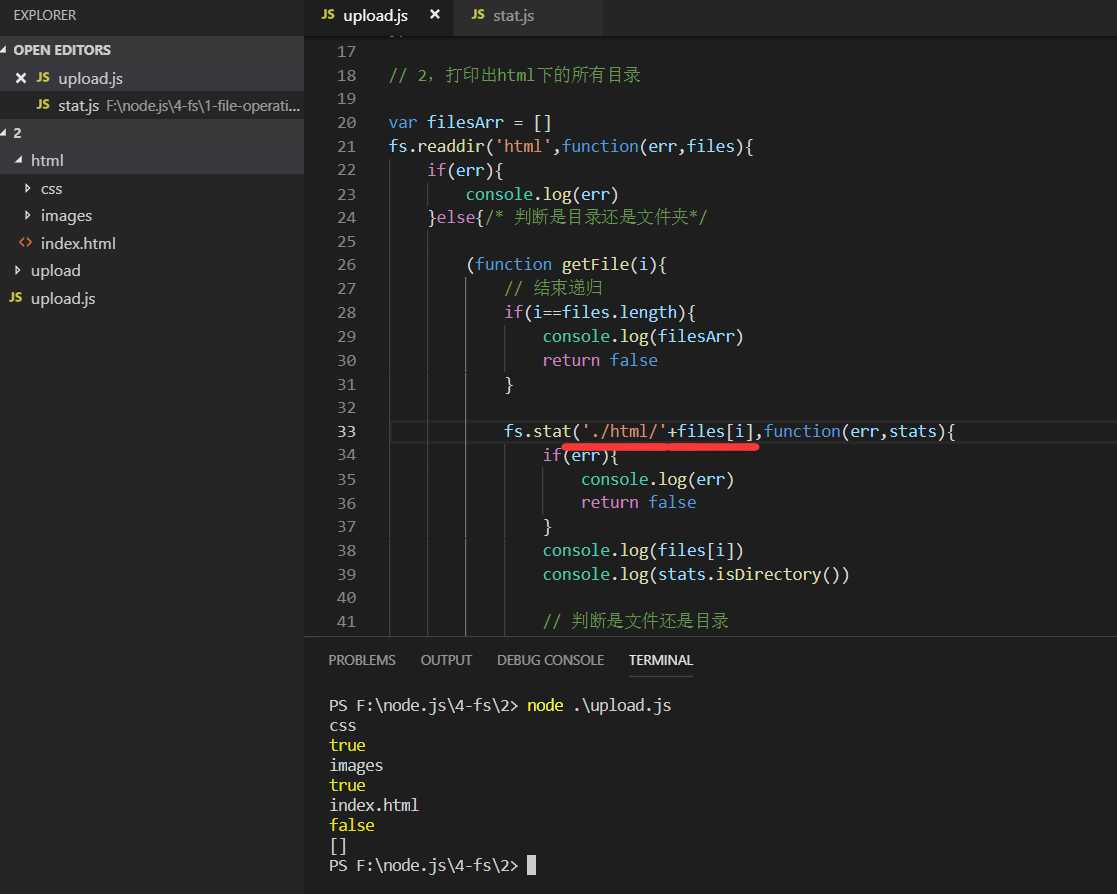This screenshot has height=894, width=1117.
Task: Click the index.html file type icon
Action: click(26, 243)
